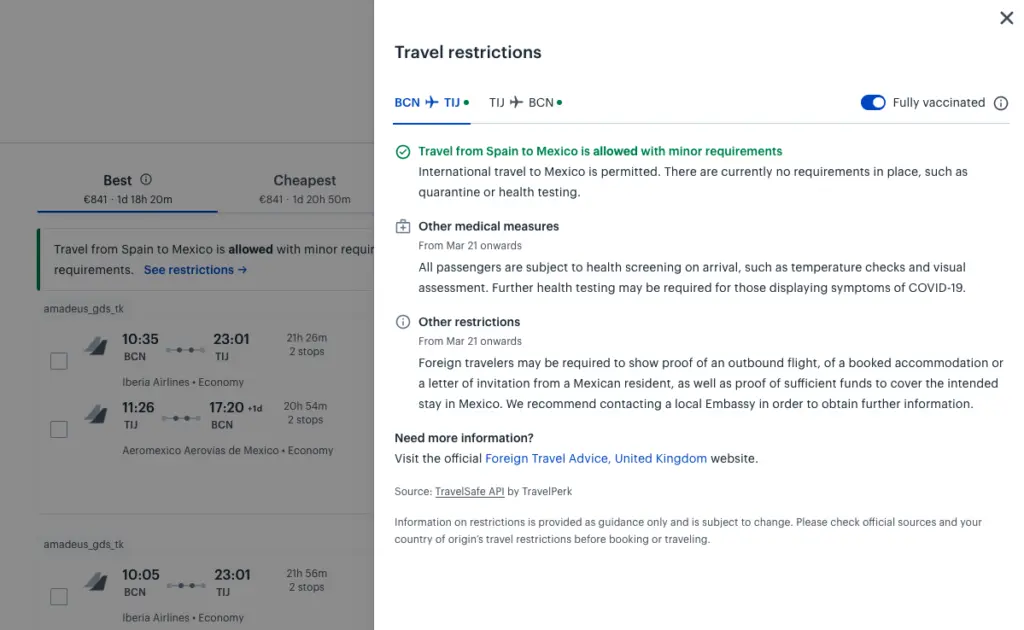Open the See restrictions link

point(195,270)
